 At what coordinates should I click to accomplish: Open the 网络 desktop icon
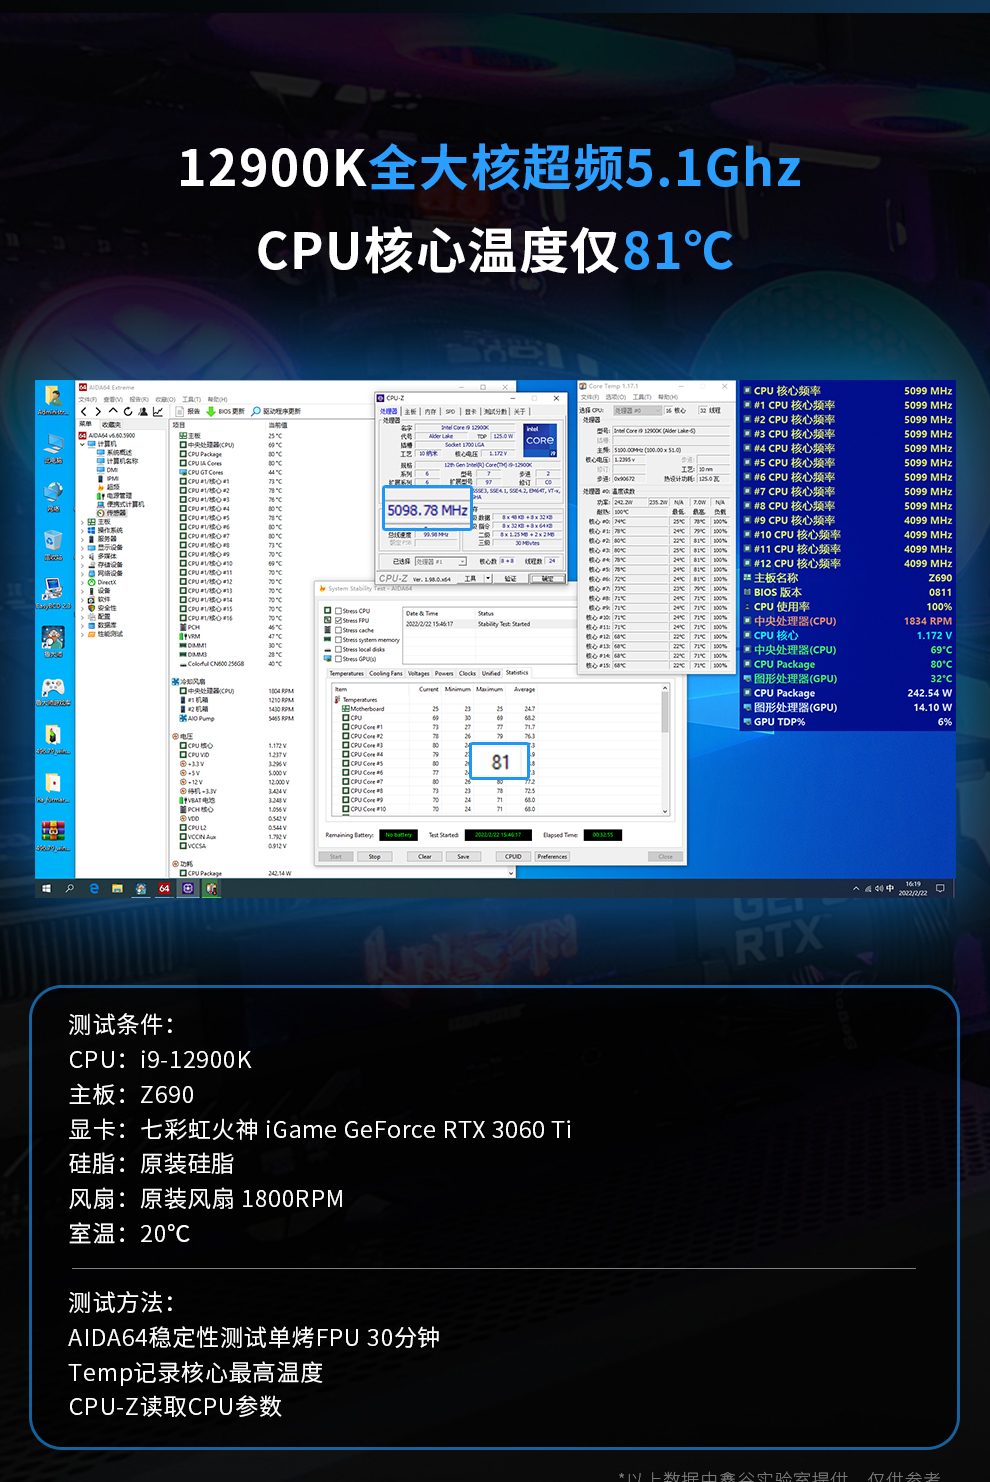[53, 495]
